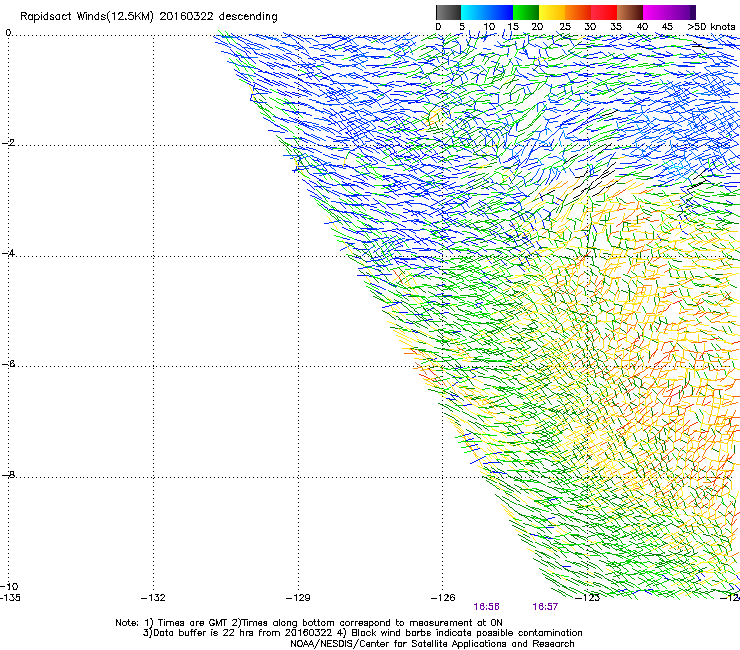Click the purple '16:56' time stamp

(487, 607)
